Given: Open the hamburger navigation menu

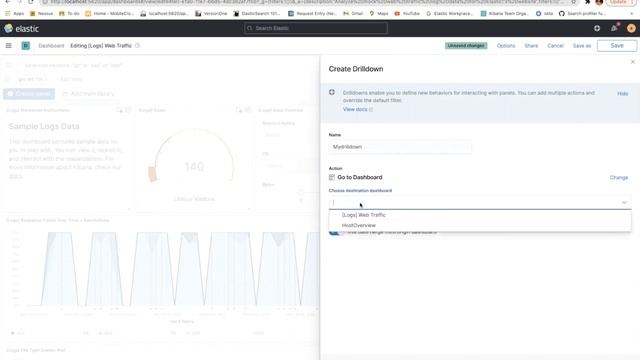Looking at the screenshot, I should [x=9, y=46].
